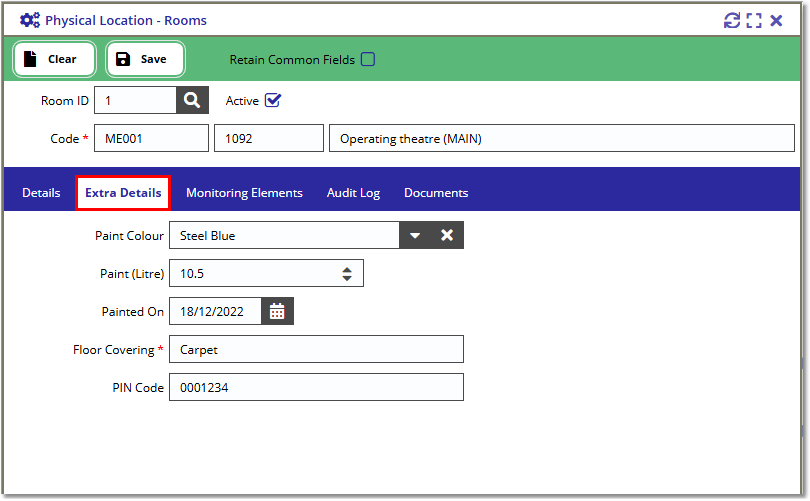The width and height of the screenshot is (810, 501).
Task: Click the Painted On date field
Action: 215,311
